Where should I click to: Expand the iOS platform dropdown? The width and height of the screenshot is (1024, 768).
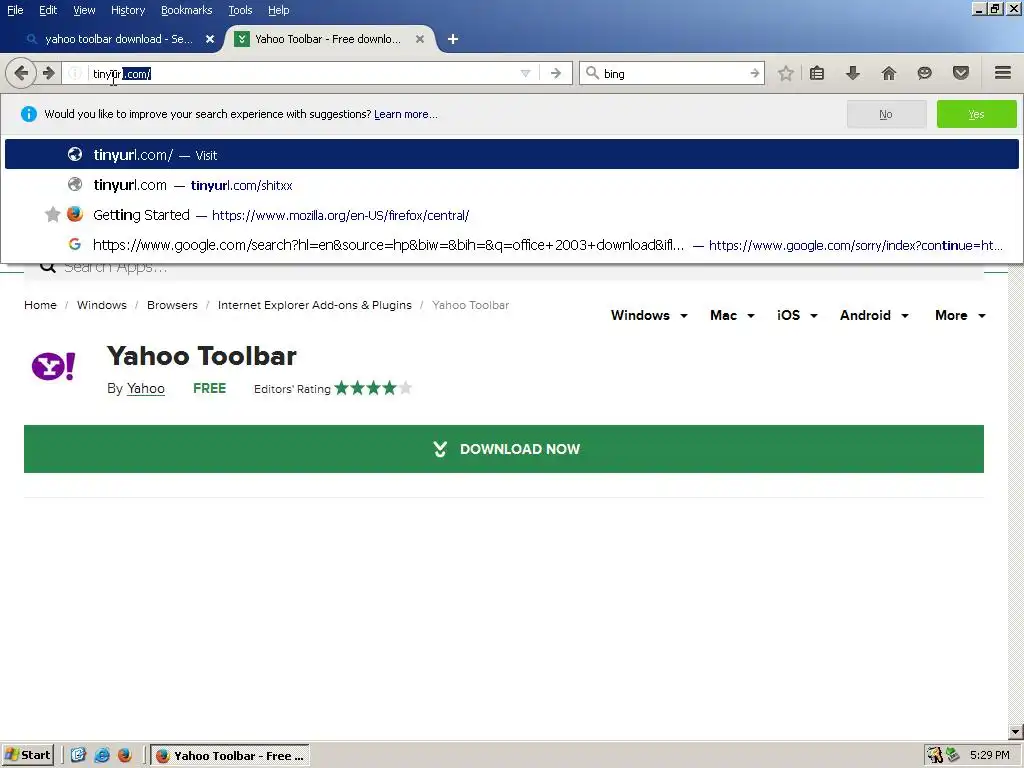point(797,315)
